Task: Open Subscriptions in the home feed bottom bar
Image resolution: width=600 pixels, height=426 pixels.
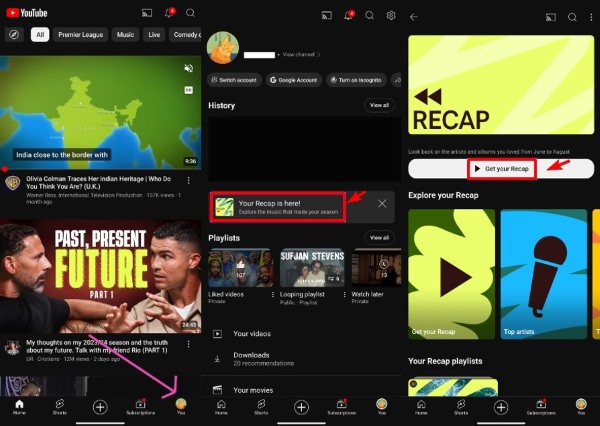Action: point(140,407)
